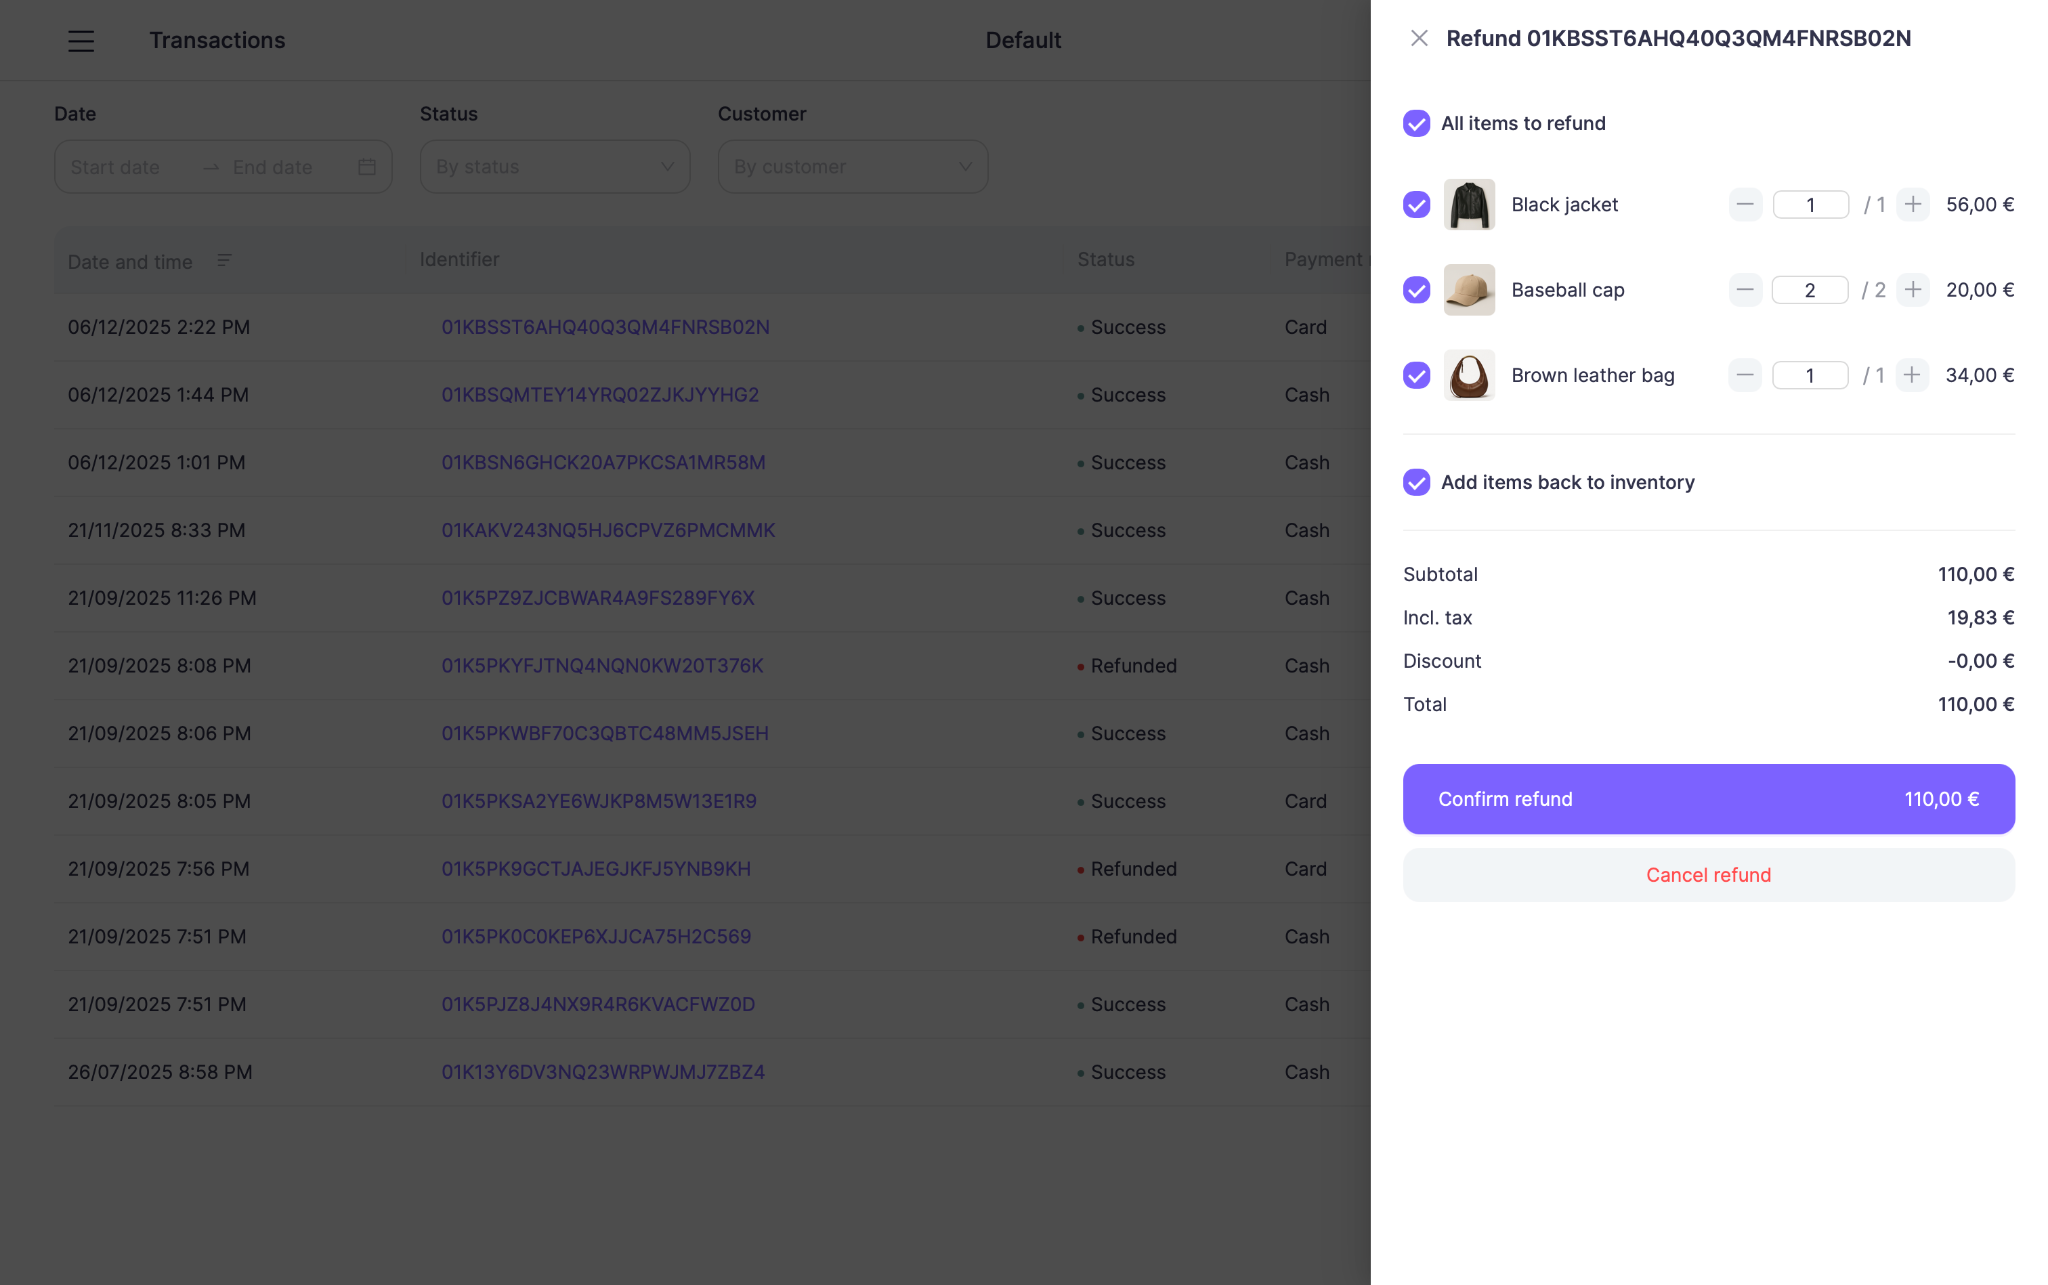Decrease the Baseball cap refund quantity
This screenshot has width=2048, height=1285.
coord(1745,289)
